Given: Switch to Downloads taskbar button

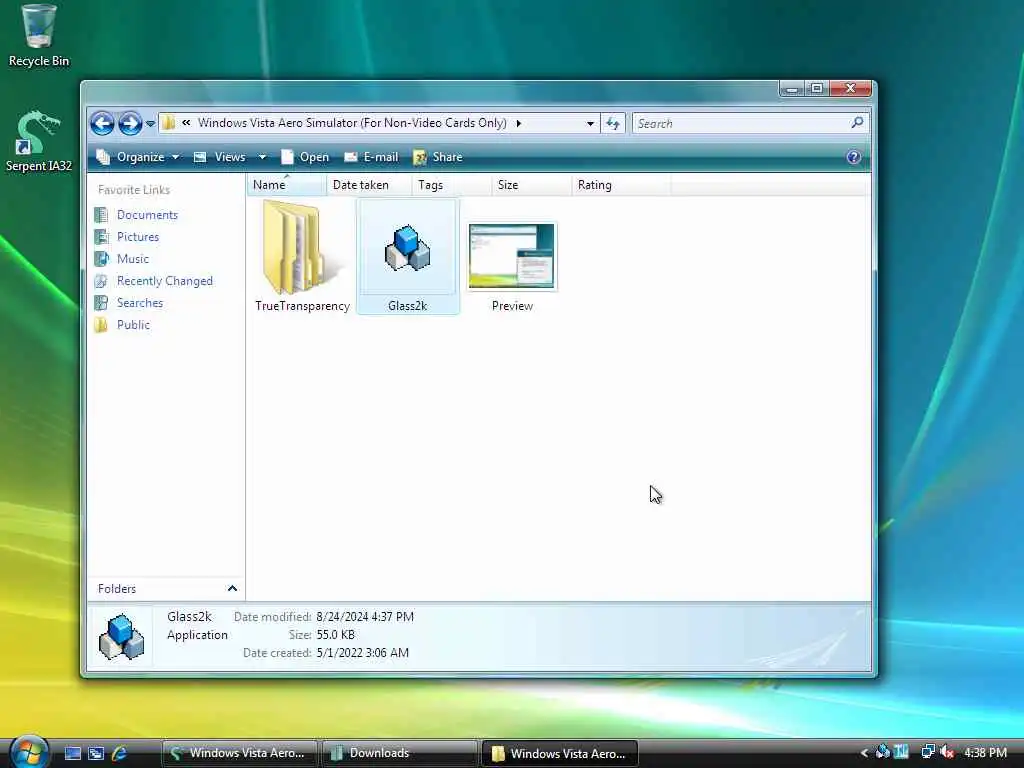Looking at the screenshot, I should click(x=400, y=753).
